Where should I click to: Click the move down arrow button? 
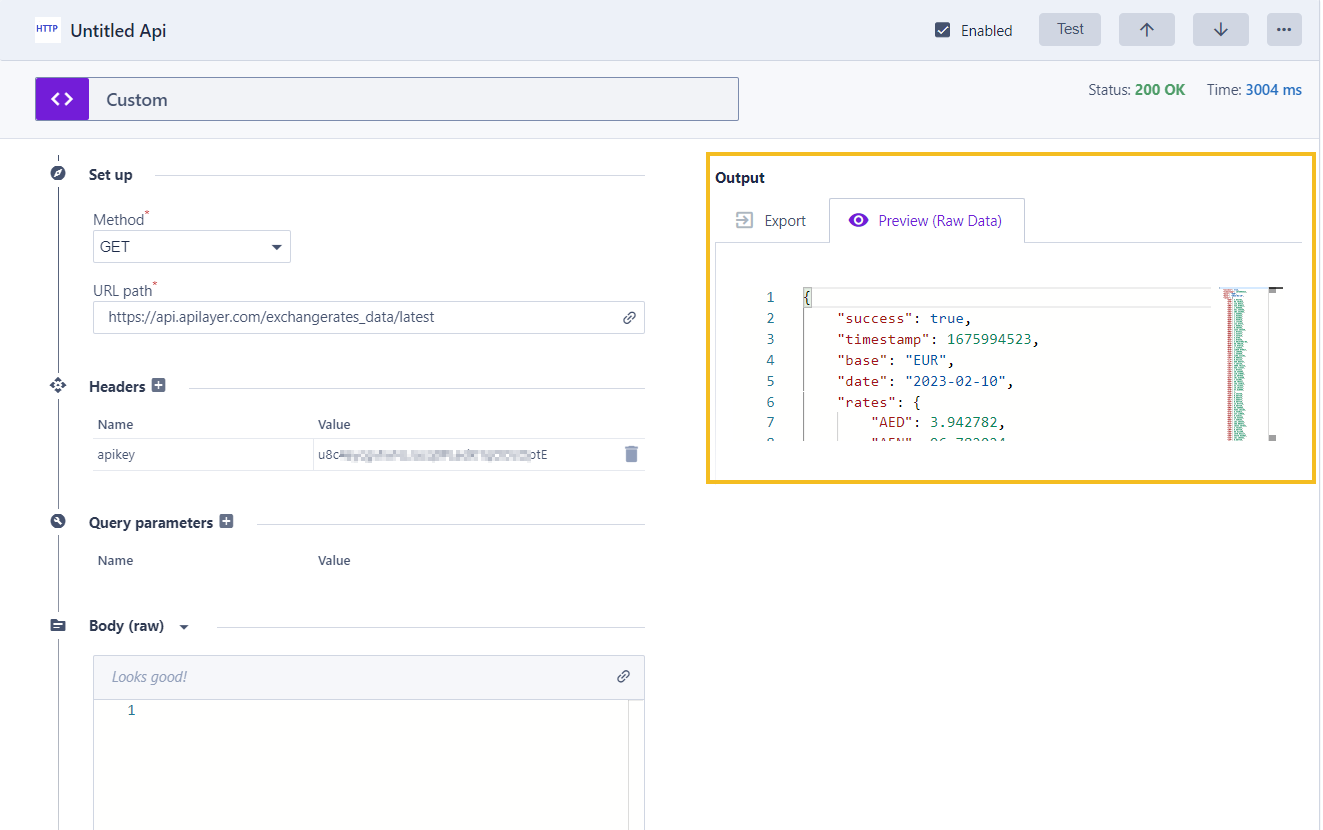click(1220, 30)
